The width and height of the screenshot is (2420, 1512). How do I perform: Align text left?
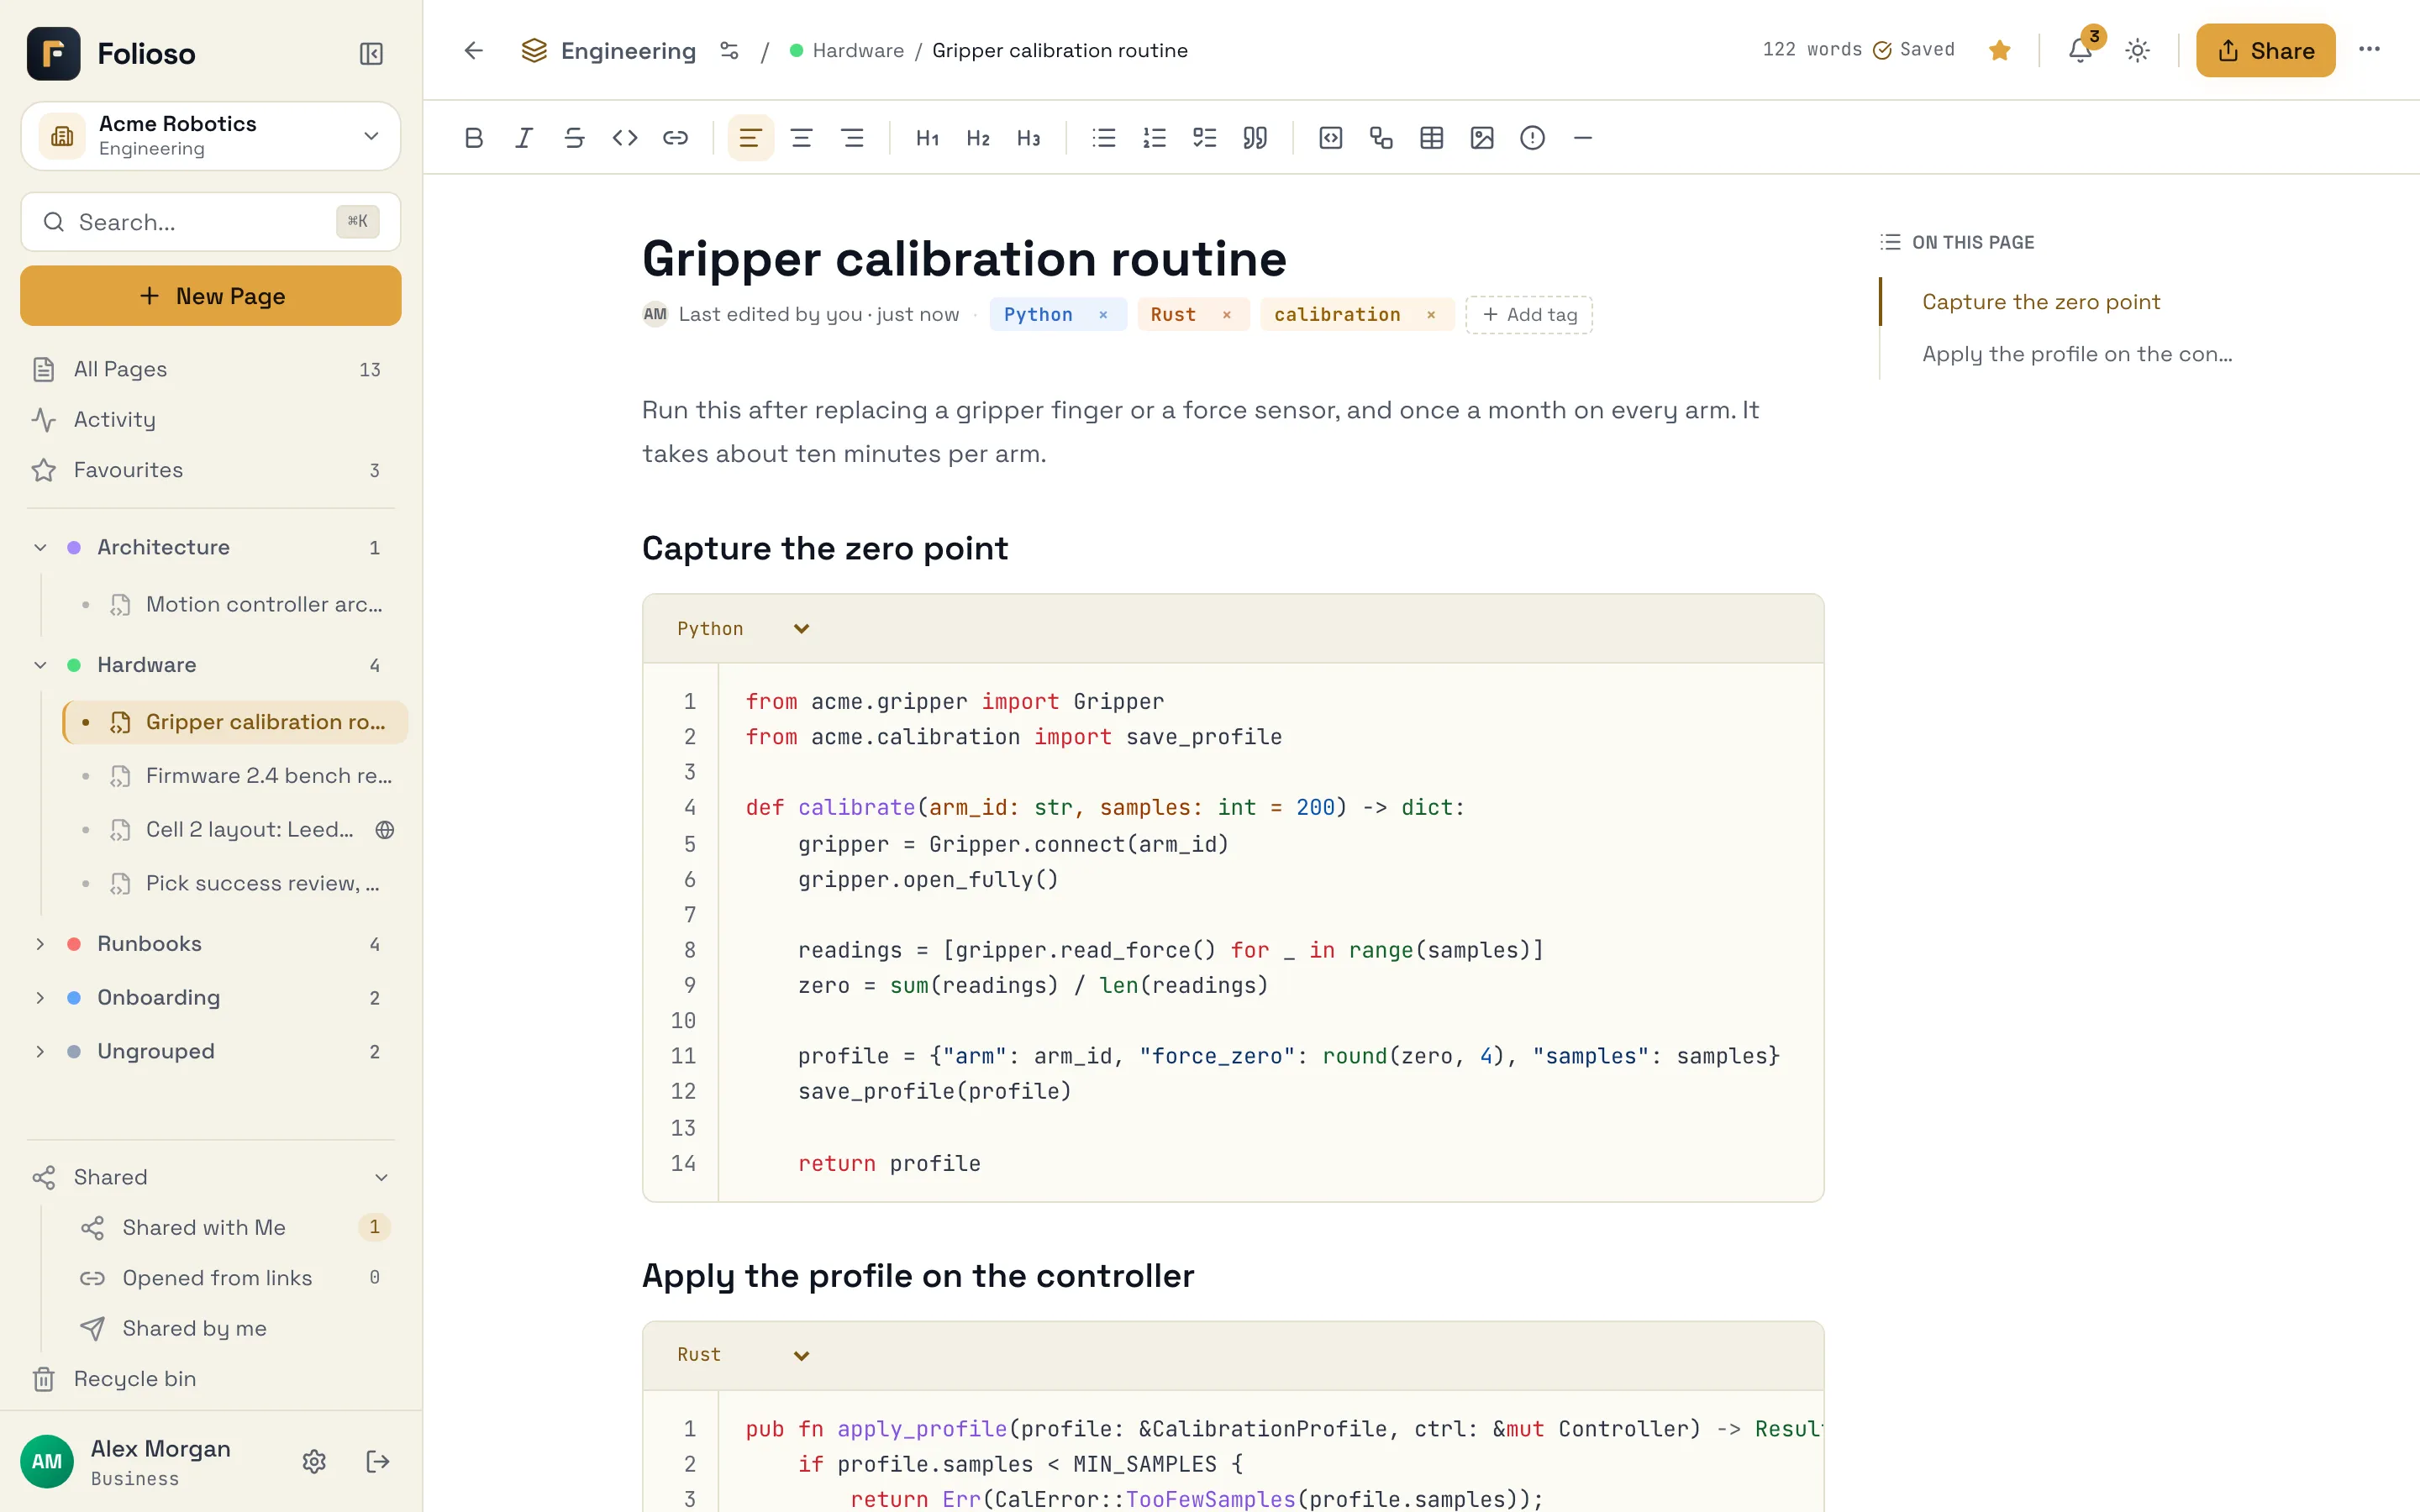(x=751, y=138)
